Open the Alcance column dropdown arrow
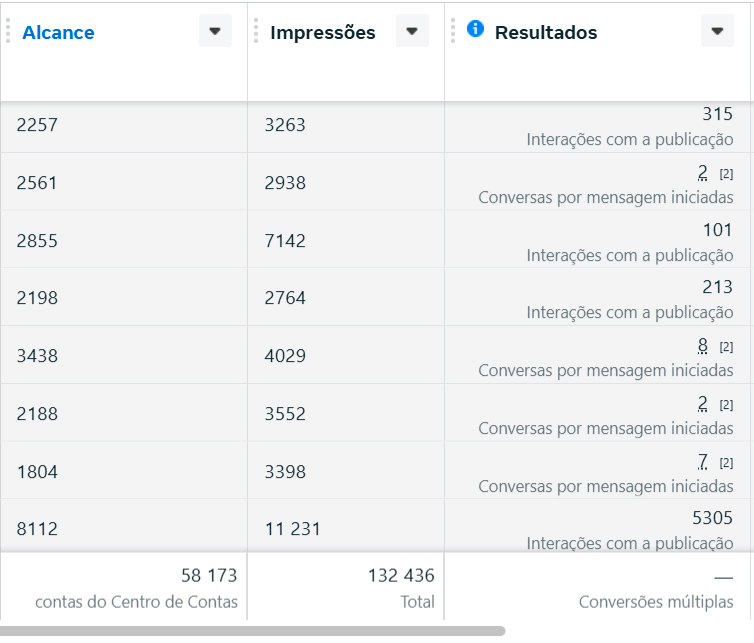754x643 pixels. (x=215, y=31)
